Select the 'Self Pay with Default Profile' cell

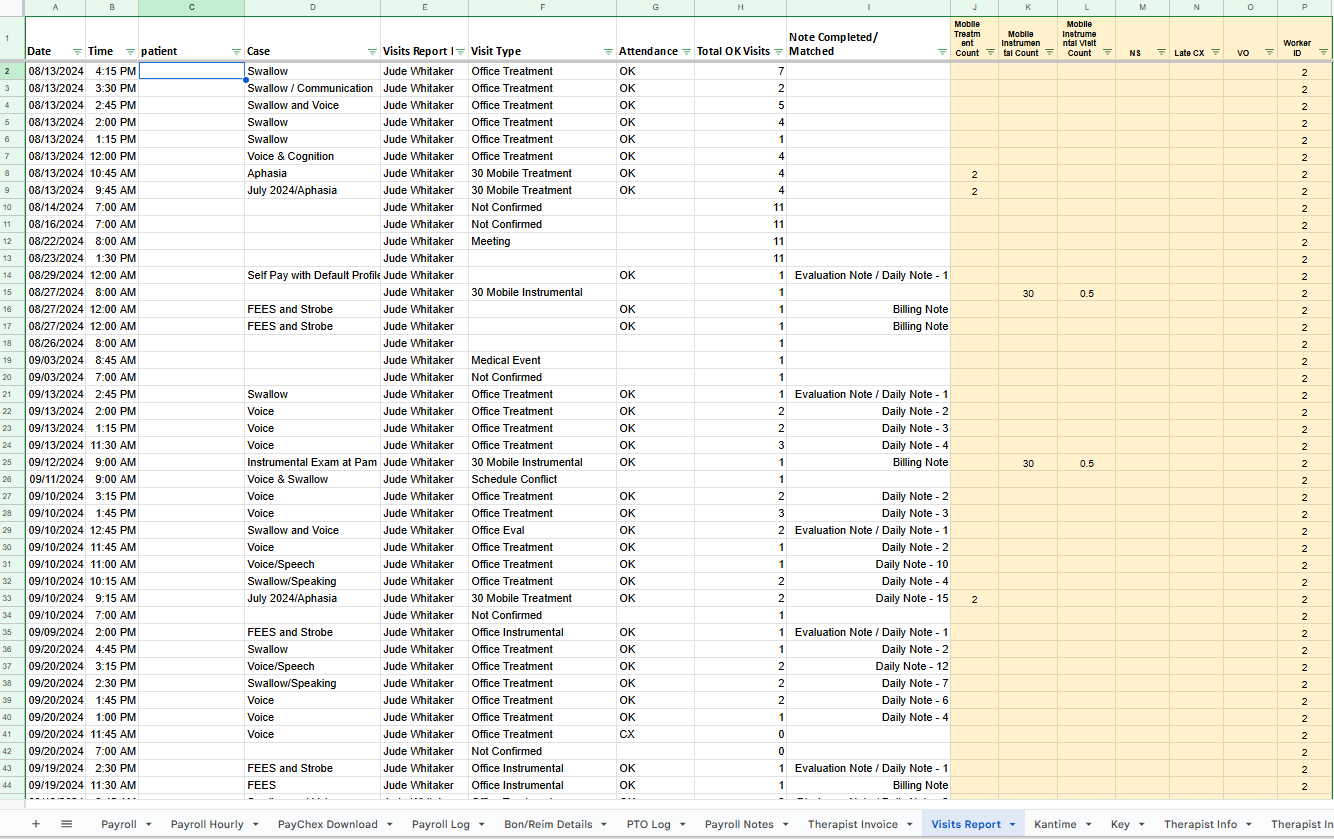(312, 275)
